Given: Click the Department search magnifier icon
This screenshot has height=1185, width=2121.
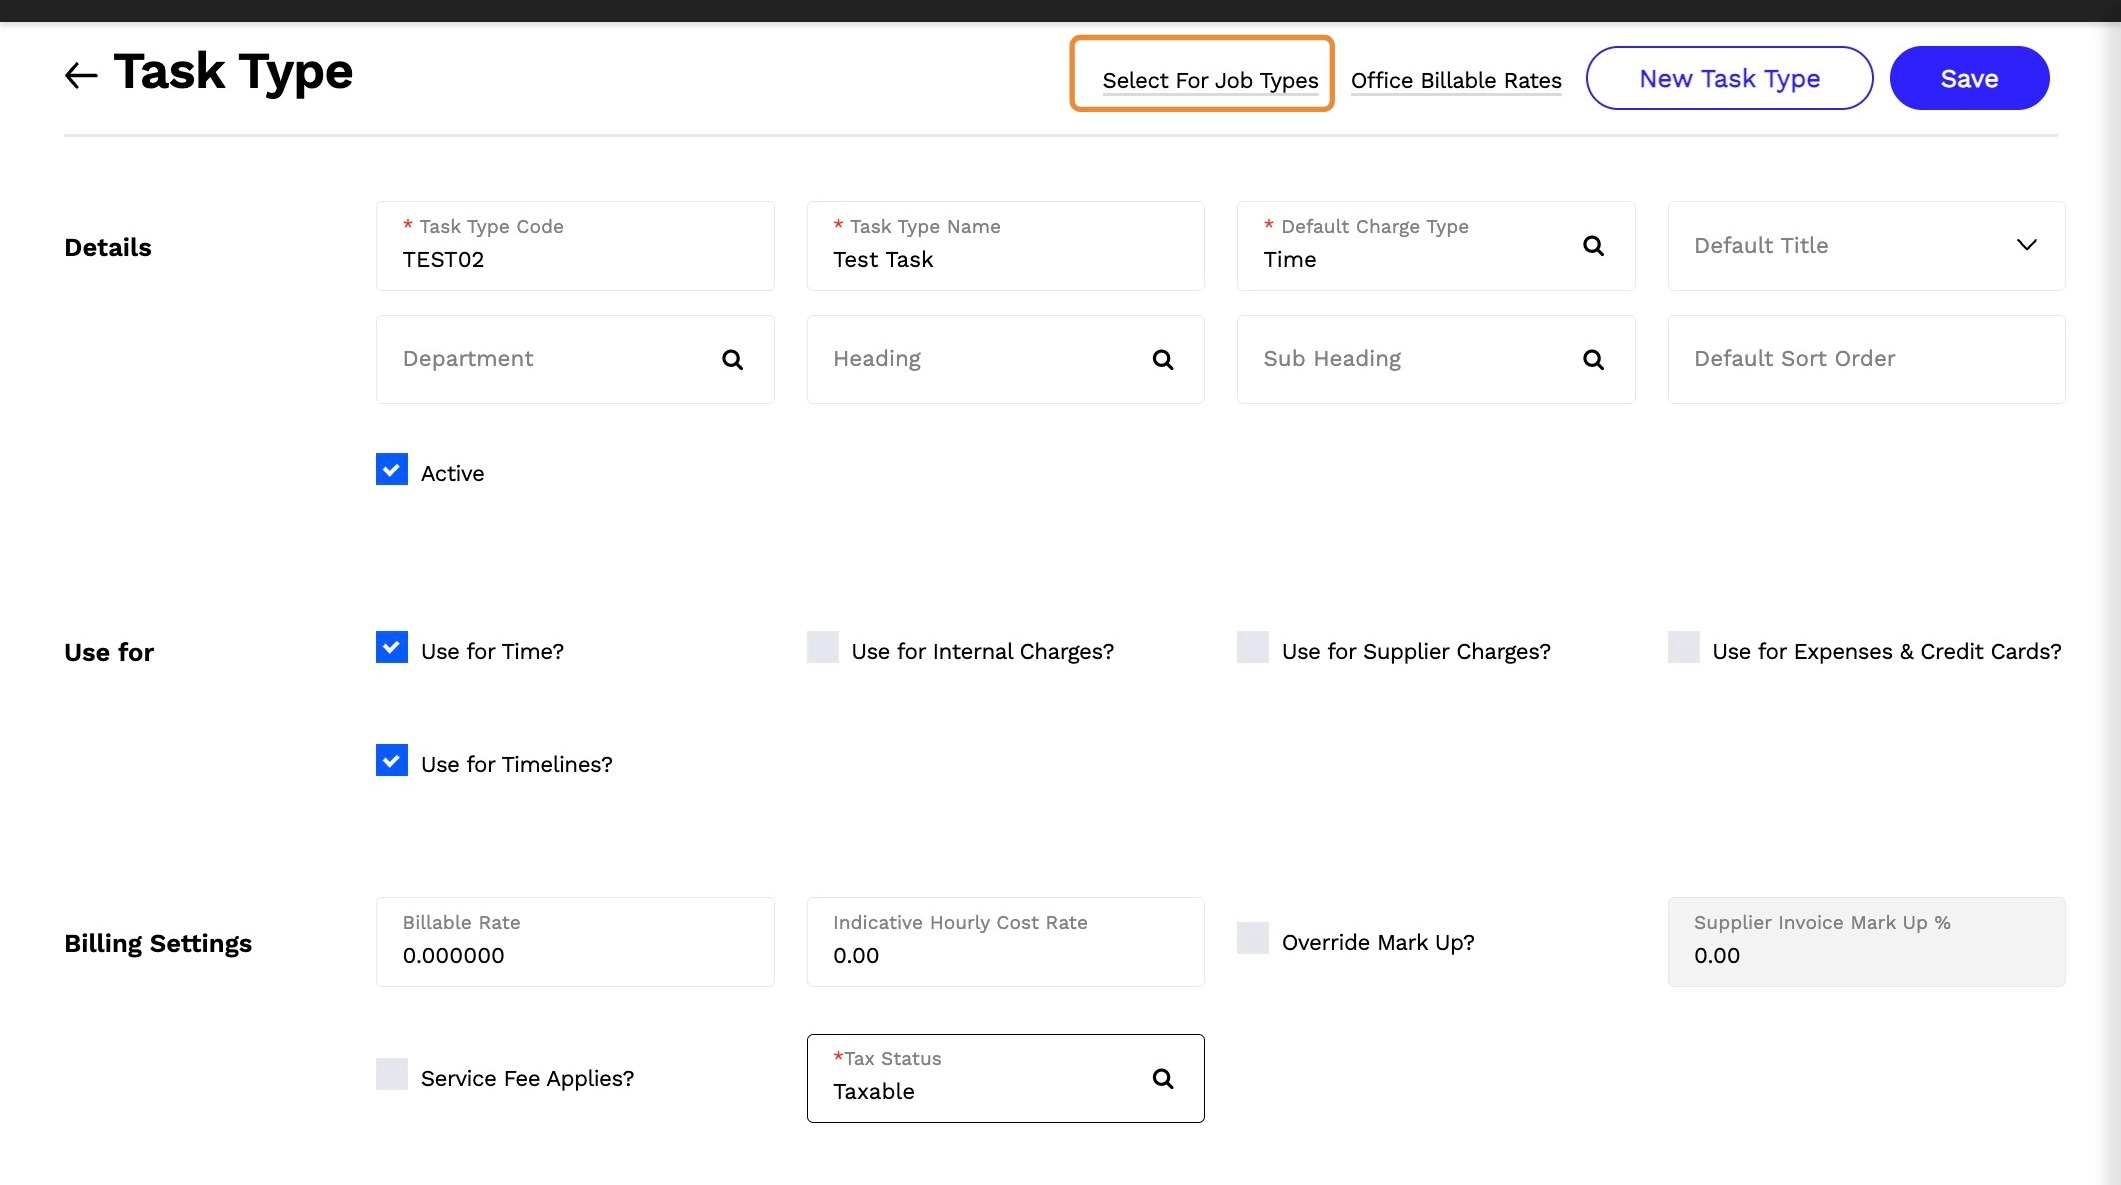Looking at the screenshot, I should point(732,360).
